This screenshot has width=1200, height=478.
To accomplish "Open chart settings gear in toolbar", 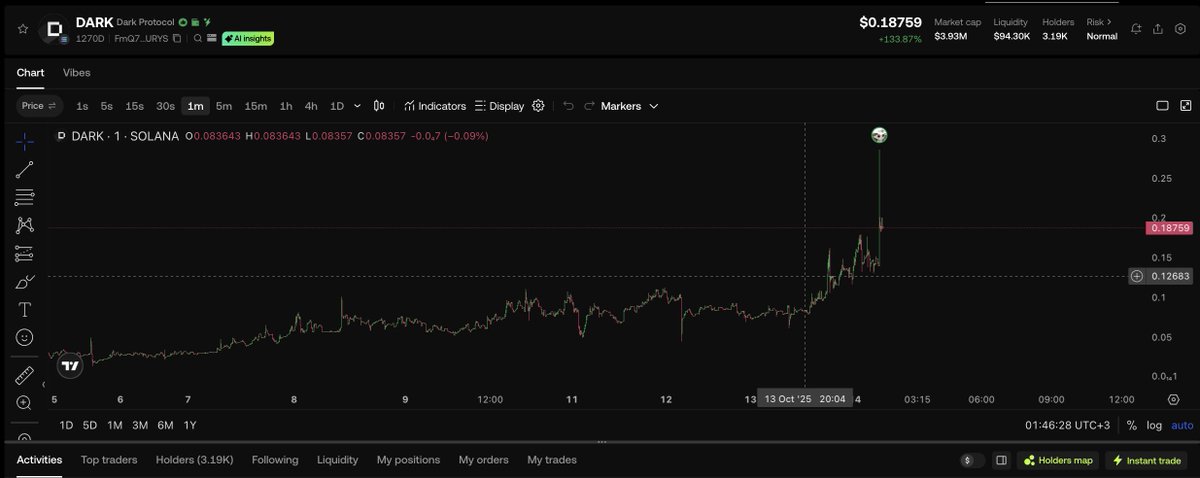I will point(538,106).
